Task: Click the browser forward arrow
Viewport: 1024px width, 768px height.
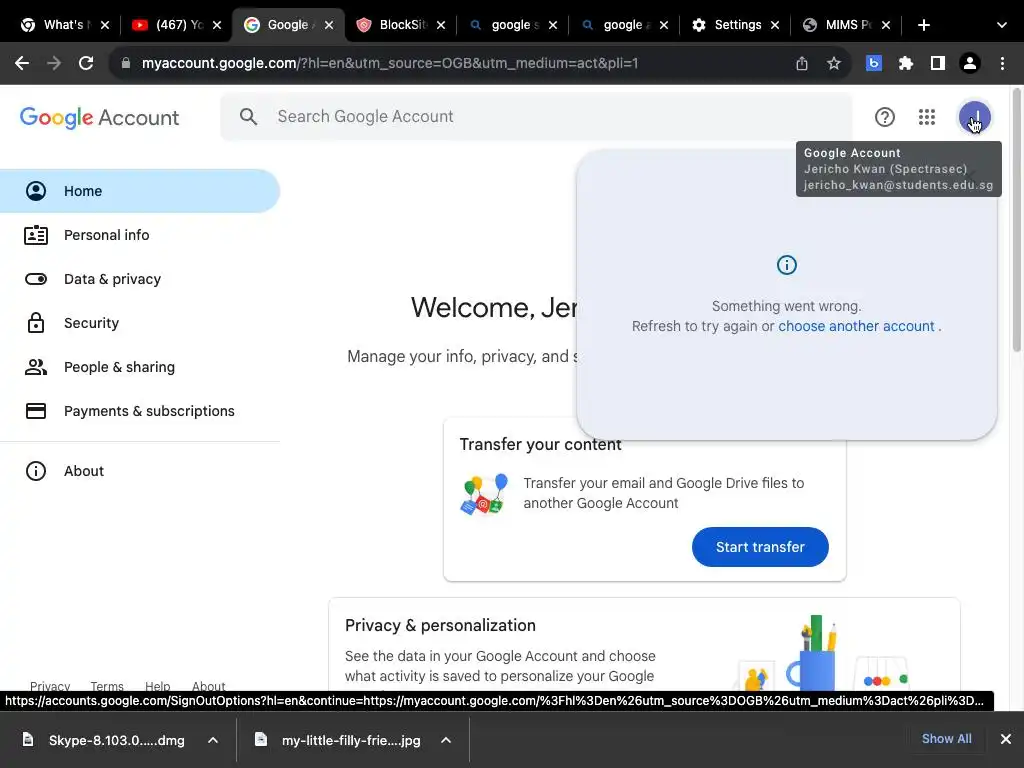Action: click(54, 63)
